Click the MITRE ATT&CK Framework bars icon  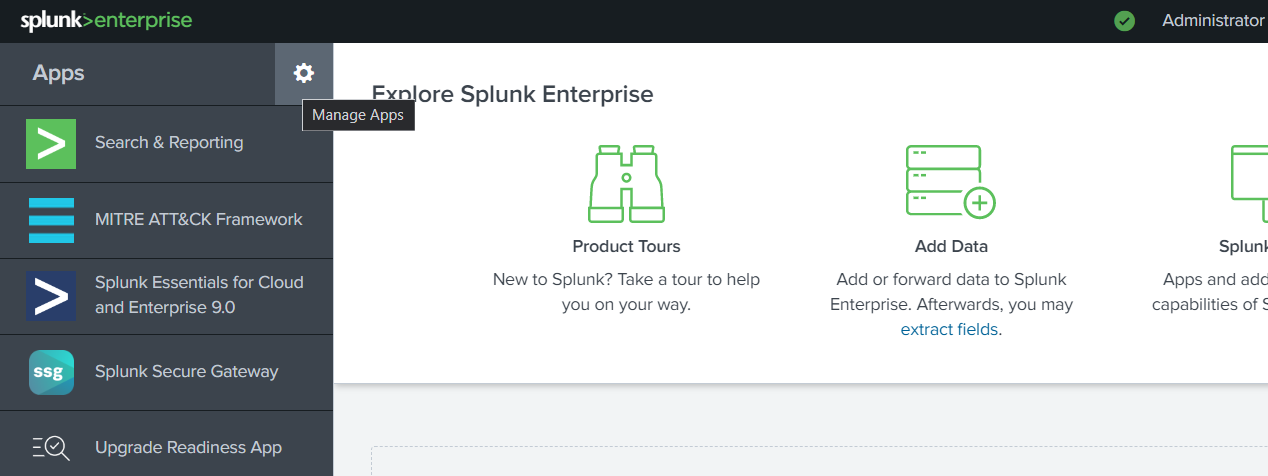(51, 220)
